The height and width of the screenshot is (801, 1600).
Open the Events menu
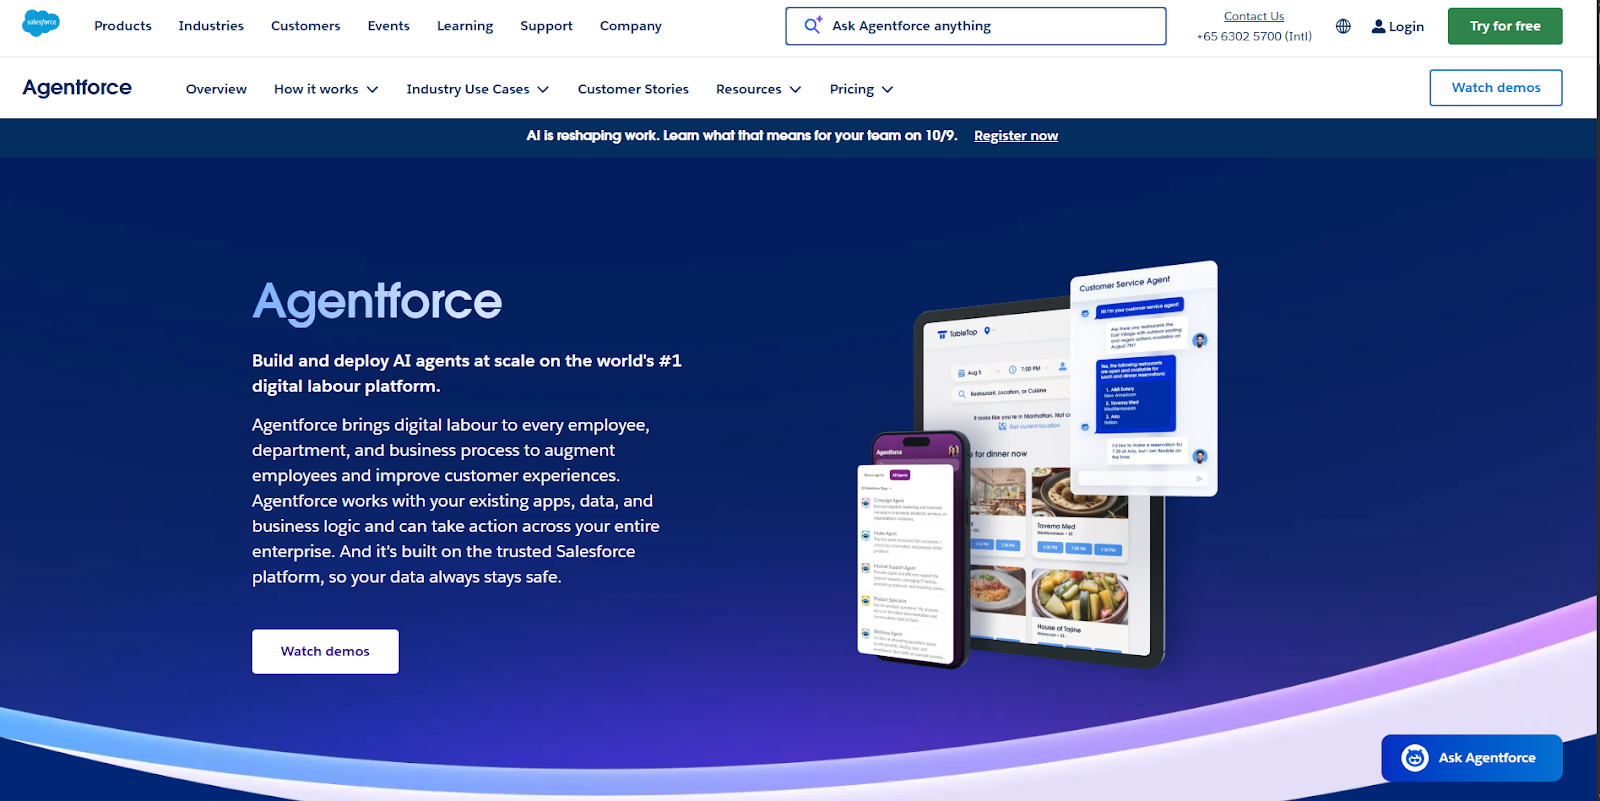tap(388, 26)
